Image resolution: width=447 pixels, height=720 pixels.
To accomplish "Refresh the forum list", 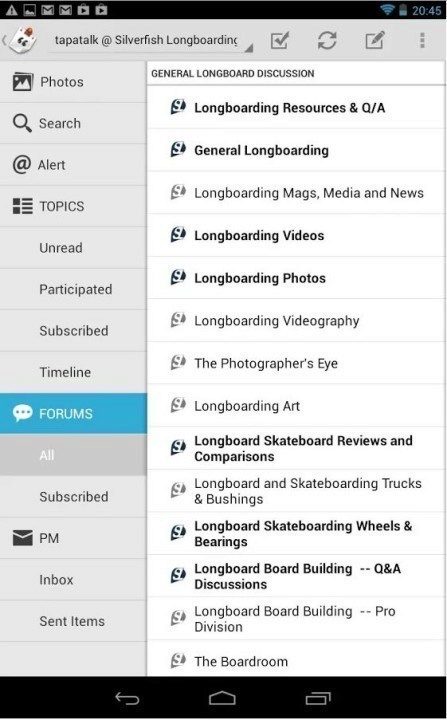I will tap(327, 40).
